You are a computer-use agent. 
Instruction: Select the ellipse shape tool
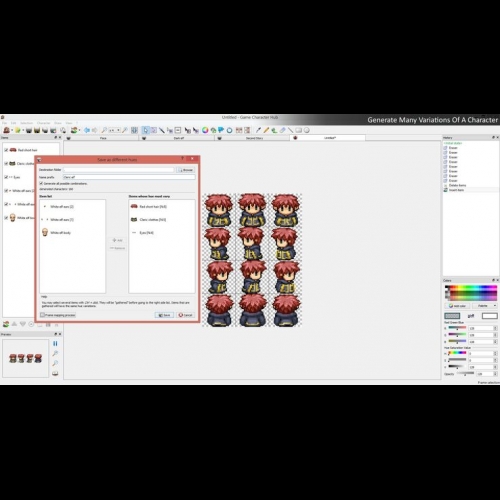(x=306, y=130)
